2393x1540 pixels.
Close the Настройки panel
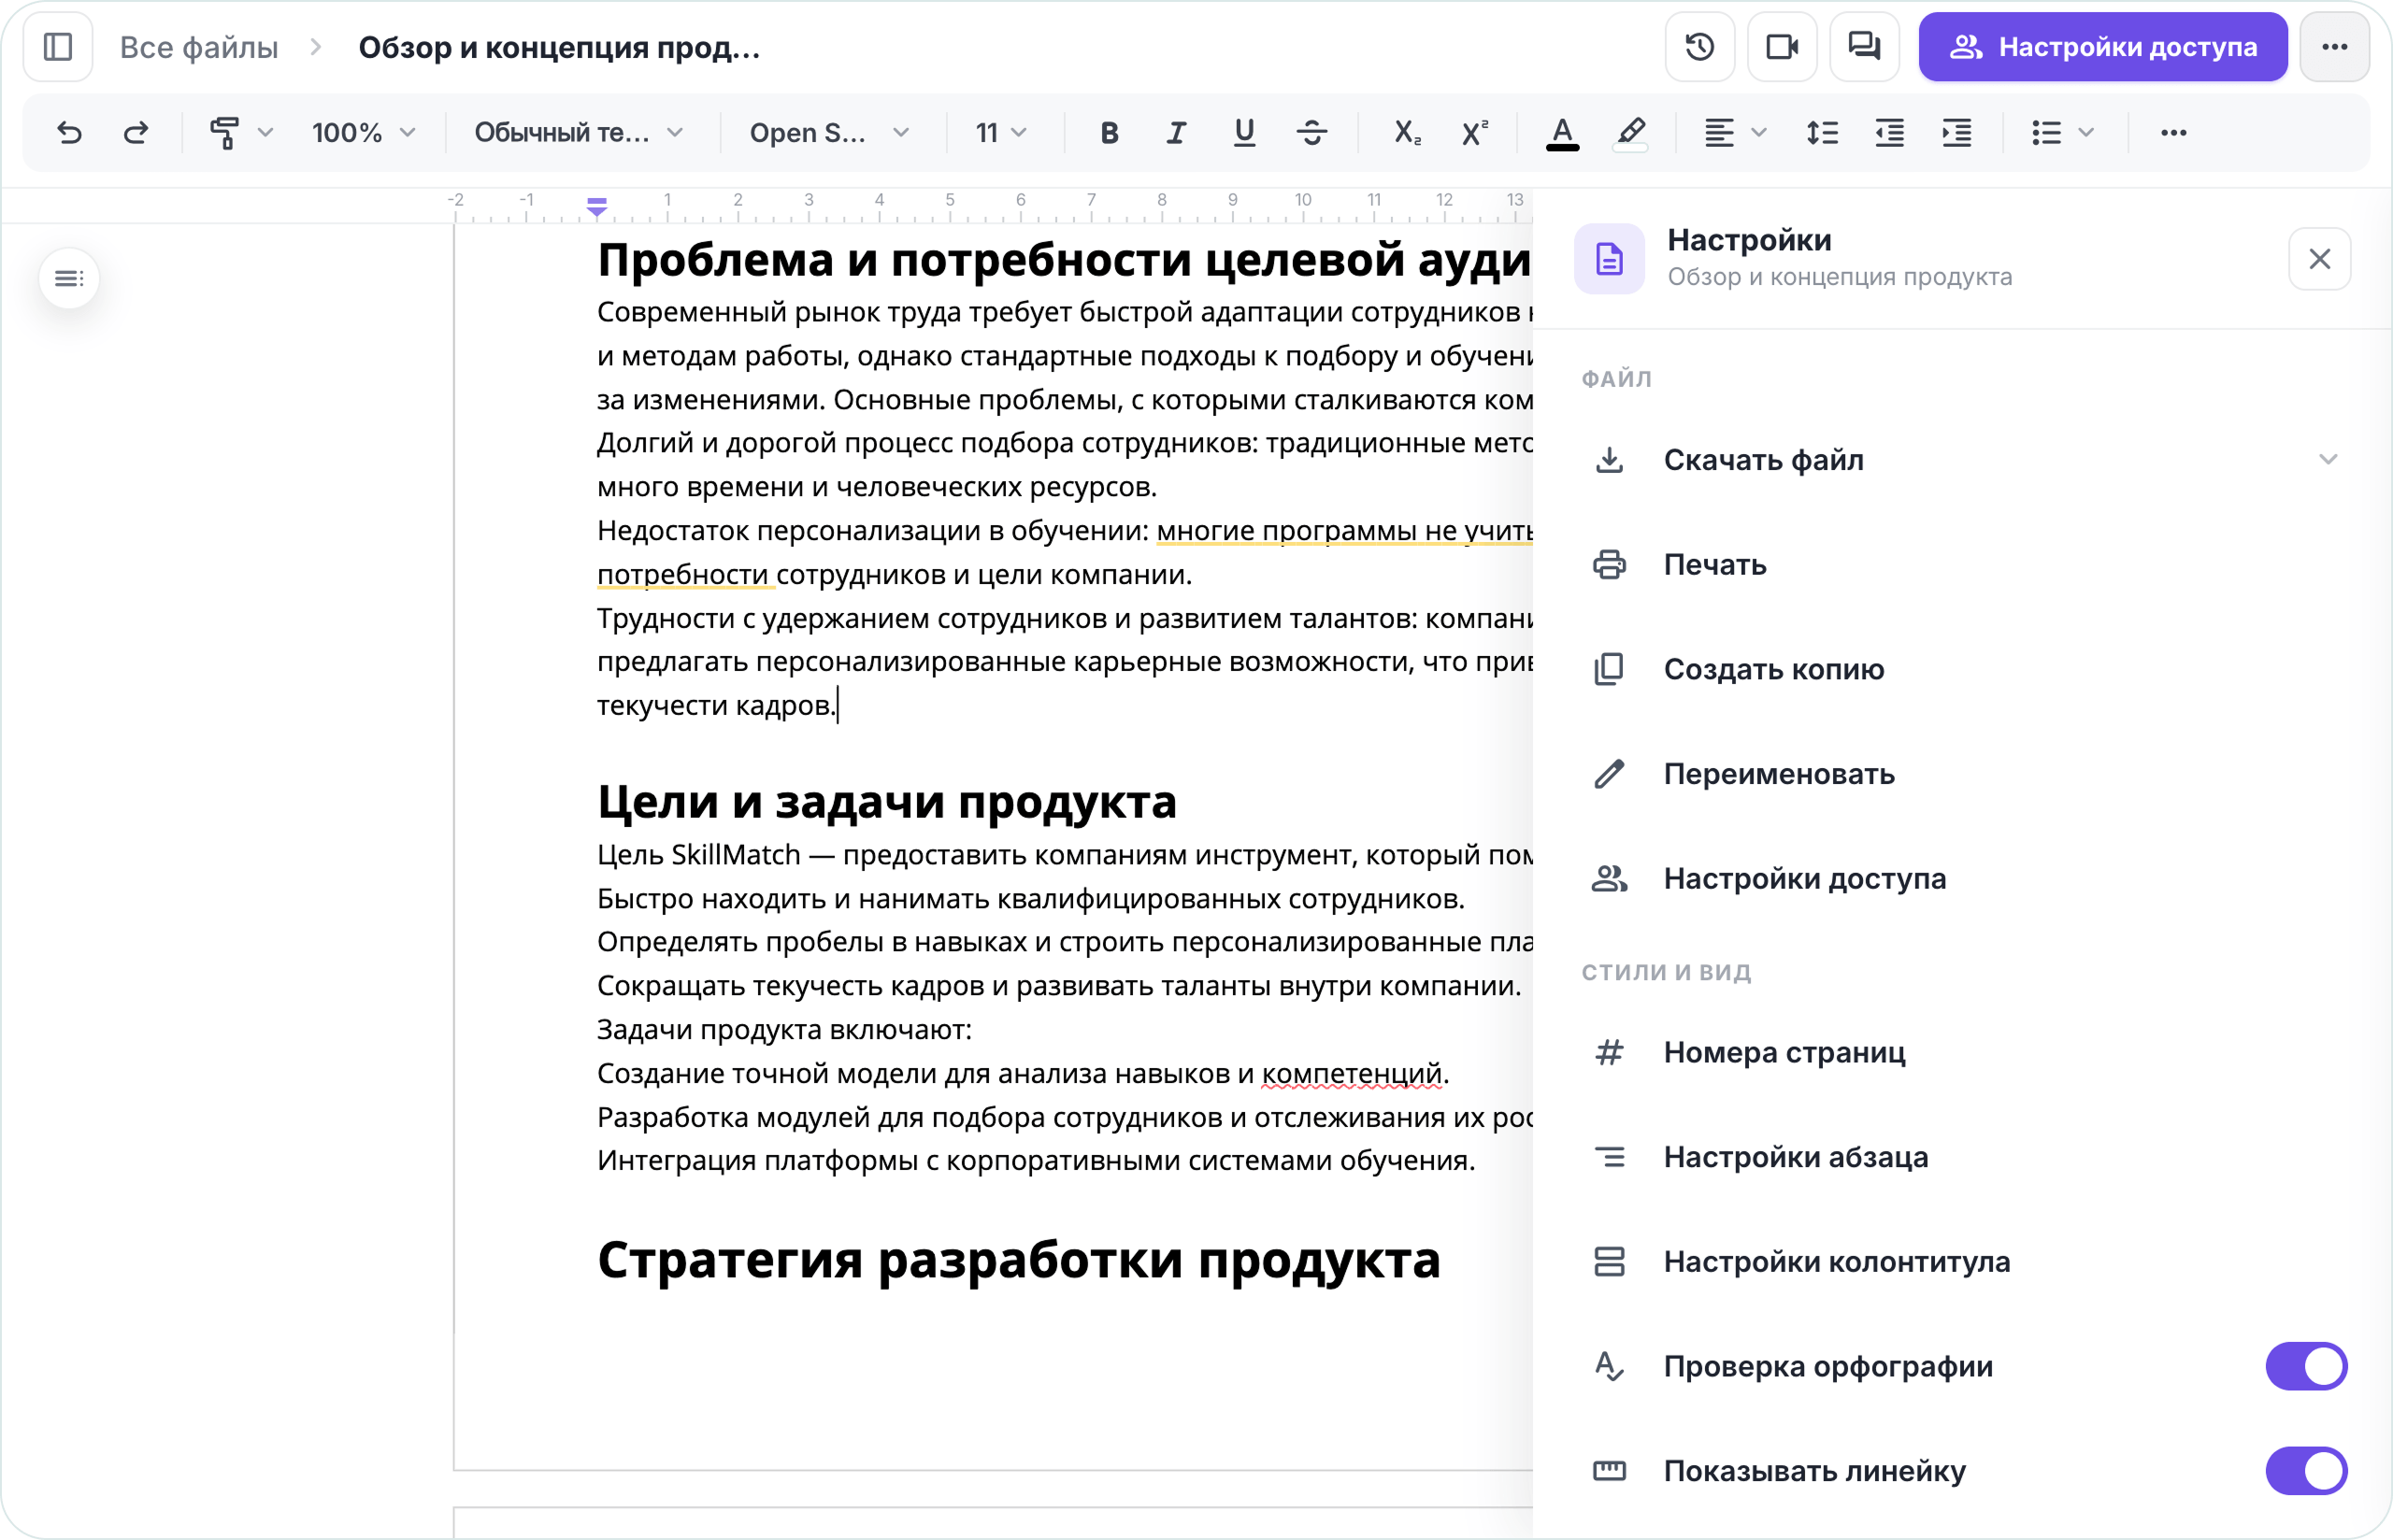pyautogui.click(x=2320, y=259)
